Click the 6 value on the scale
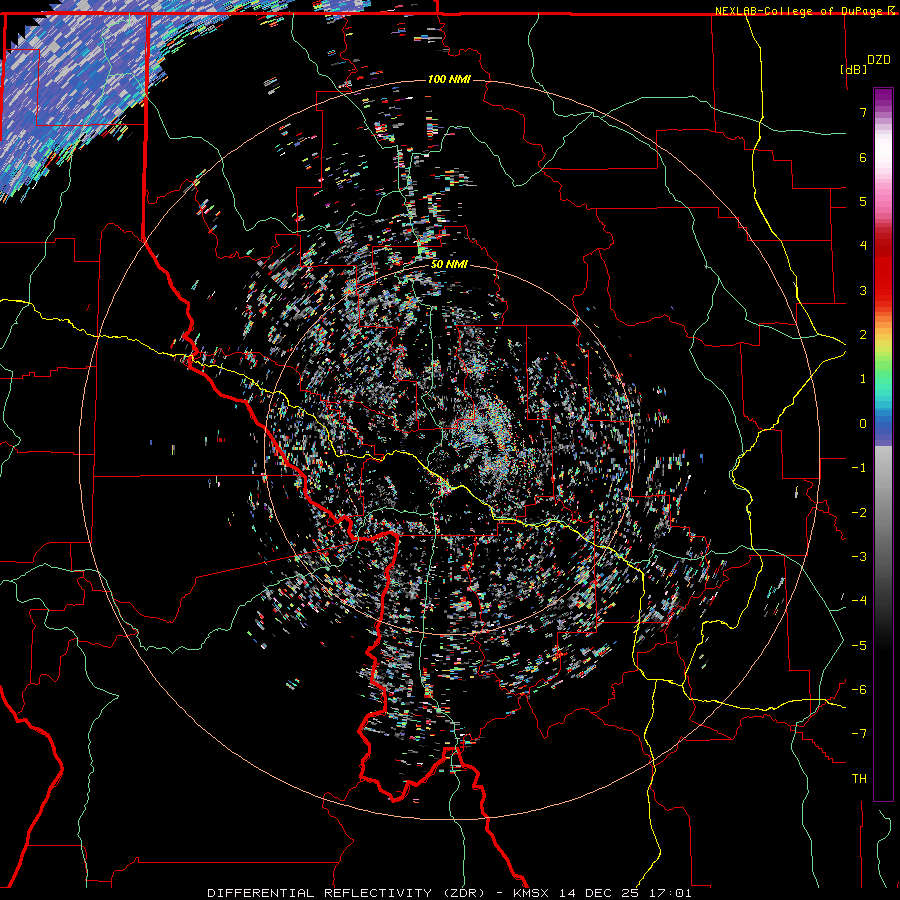 pyautogui.click(x=863, y=157)
